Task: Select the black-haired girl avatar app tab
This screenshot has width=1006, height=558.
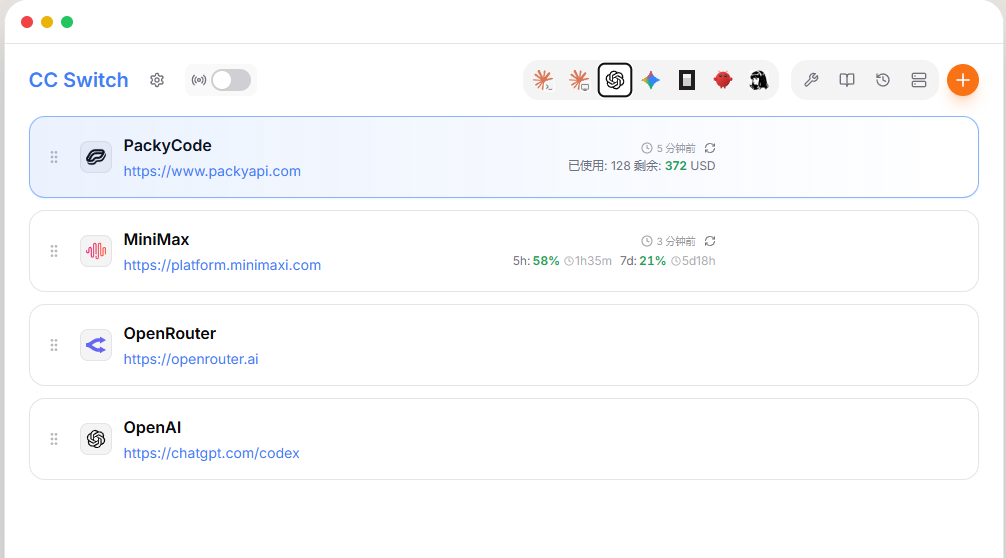Action: pyautogui.click(x=759, y=80)
